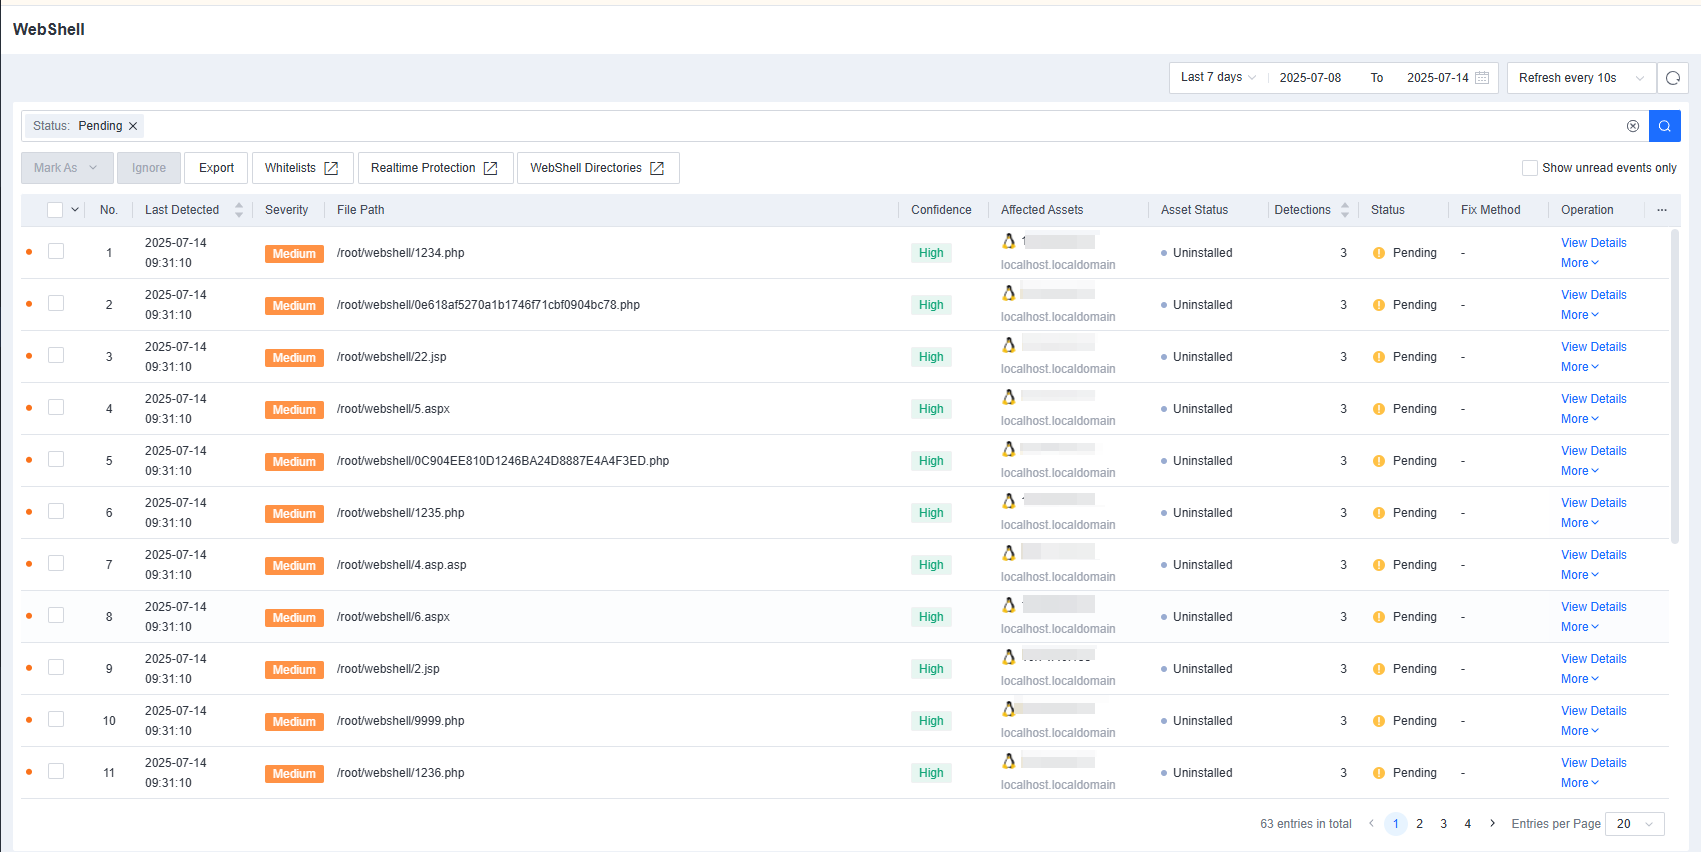
Task: Click the Whitelists button
Action: [302, 168]
